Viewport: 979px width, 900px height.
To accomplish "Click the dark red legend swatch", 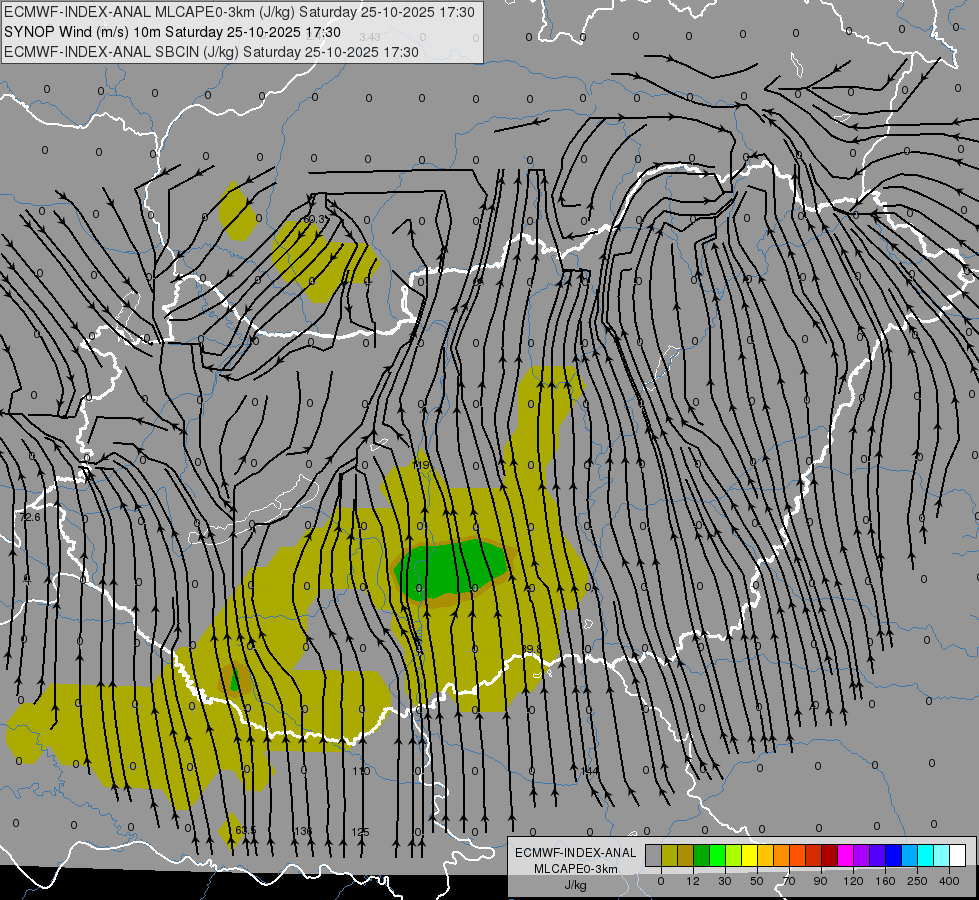I will tap(829, 855).
